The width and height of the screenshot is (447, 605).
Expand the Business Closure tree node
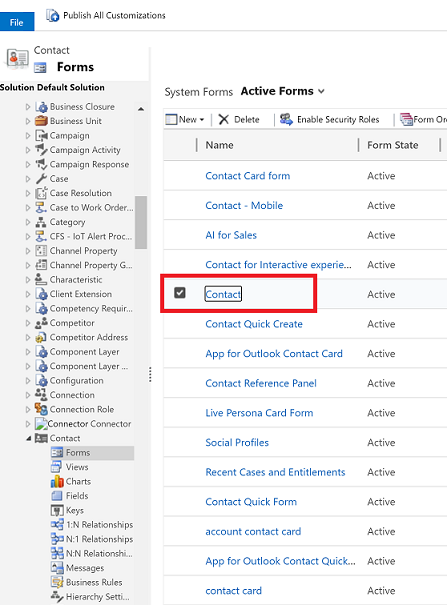pos(28,107)
